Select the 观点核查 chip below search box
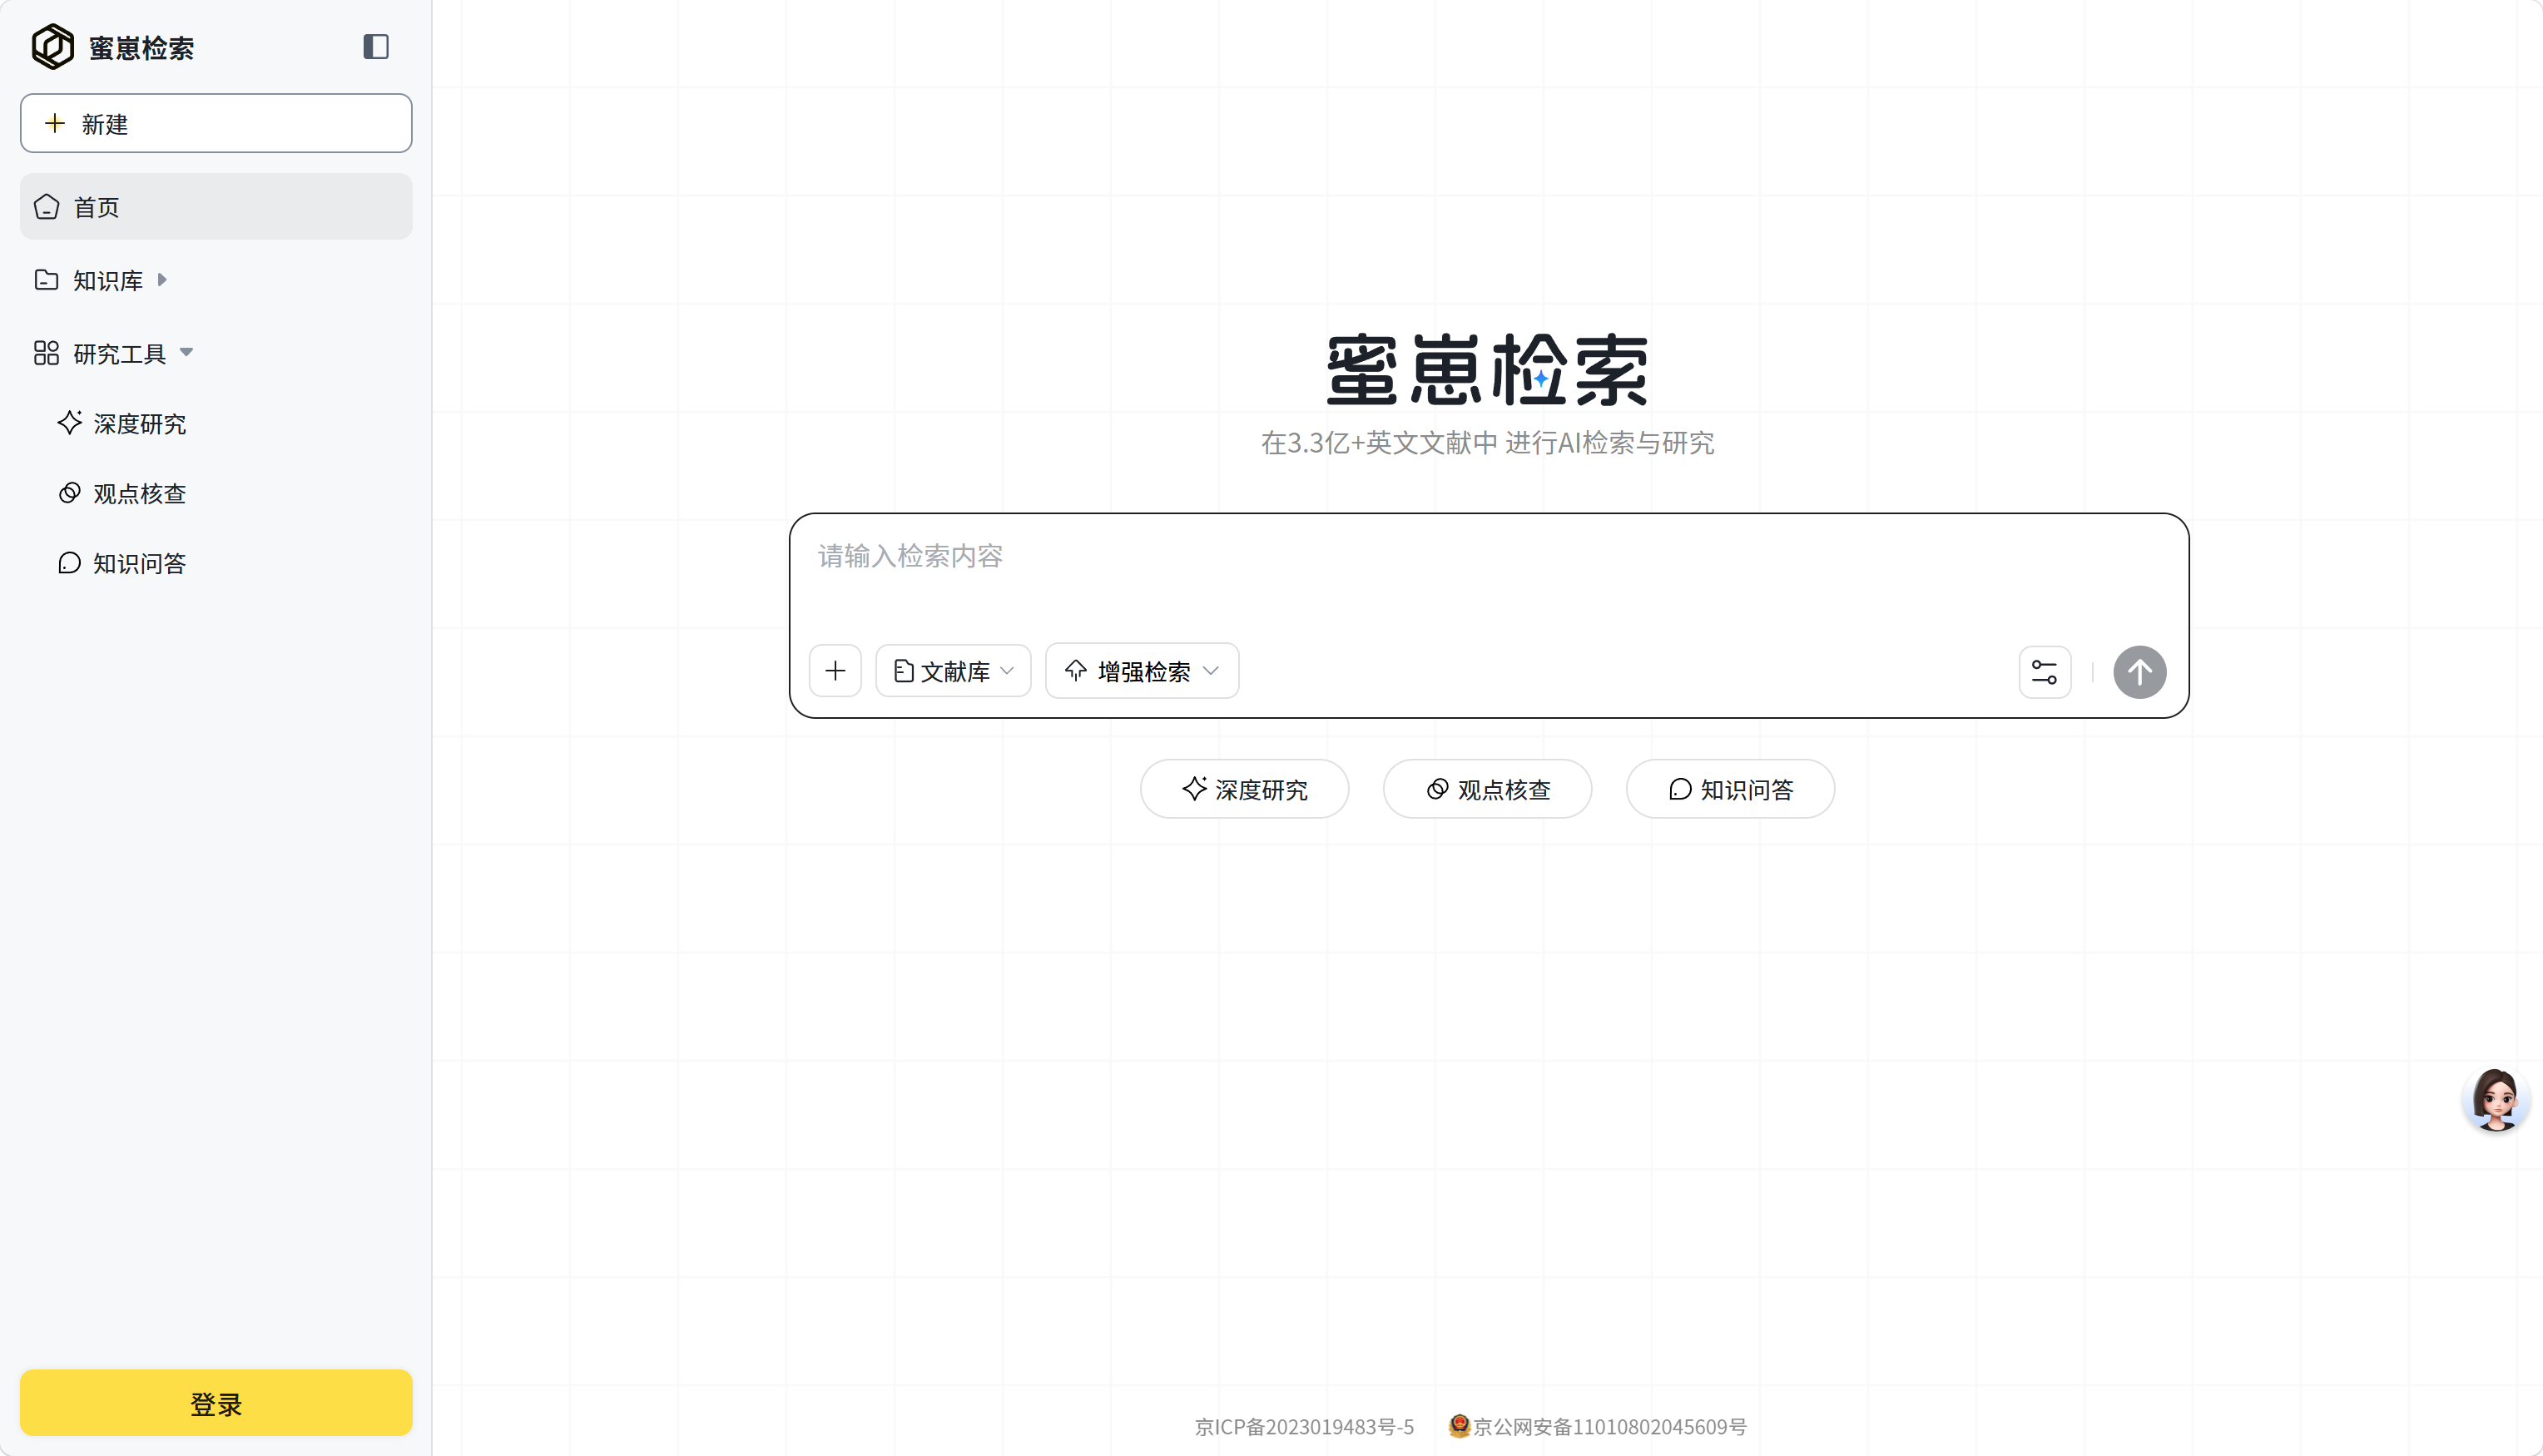The width and height of the screenshot is (2543, 1456). coord(1487,789)
